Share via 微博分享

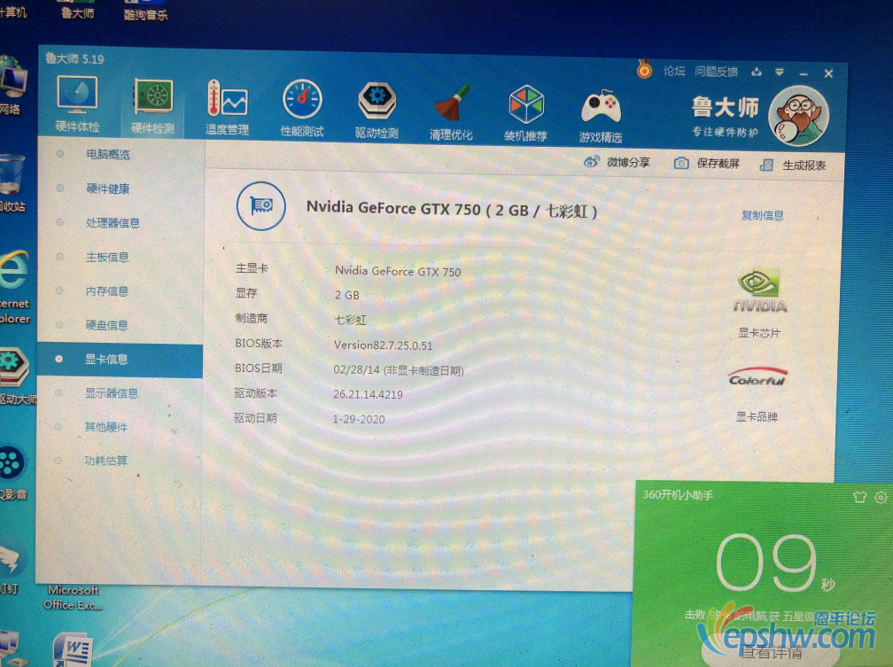tap(617, 162)
